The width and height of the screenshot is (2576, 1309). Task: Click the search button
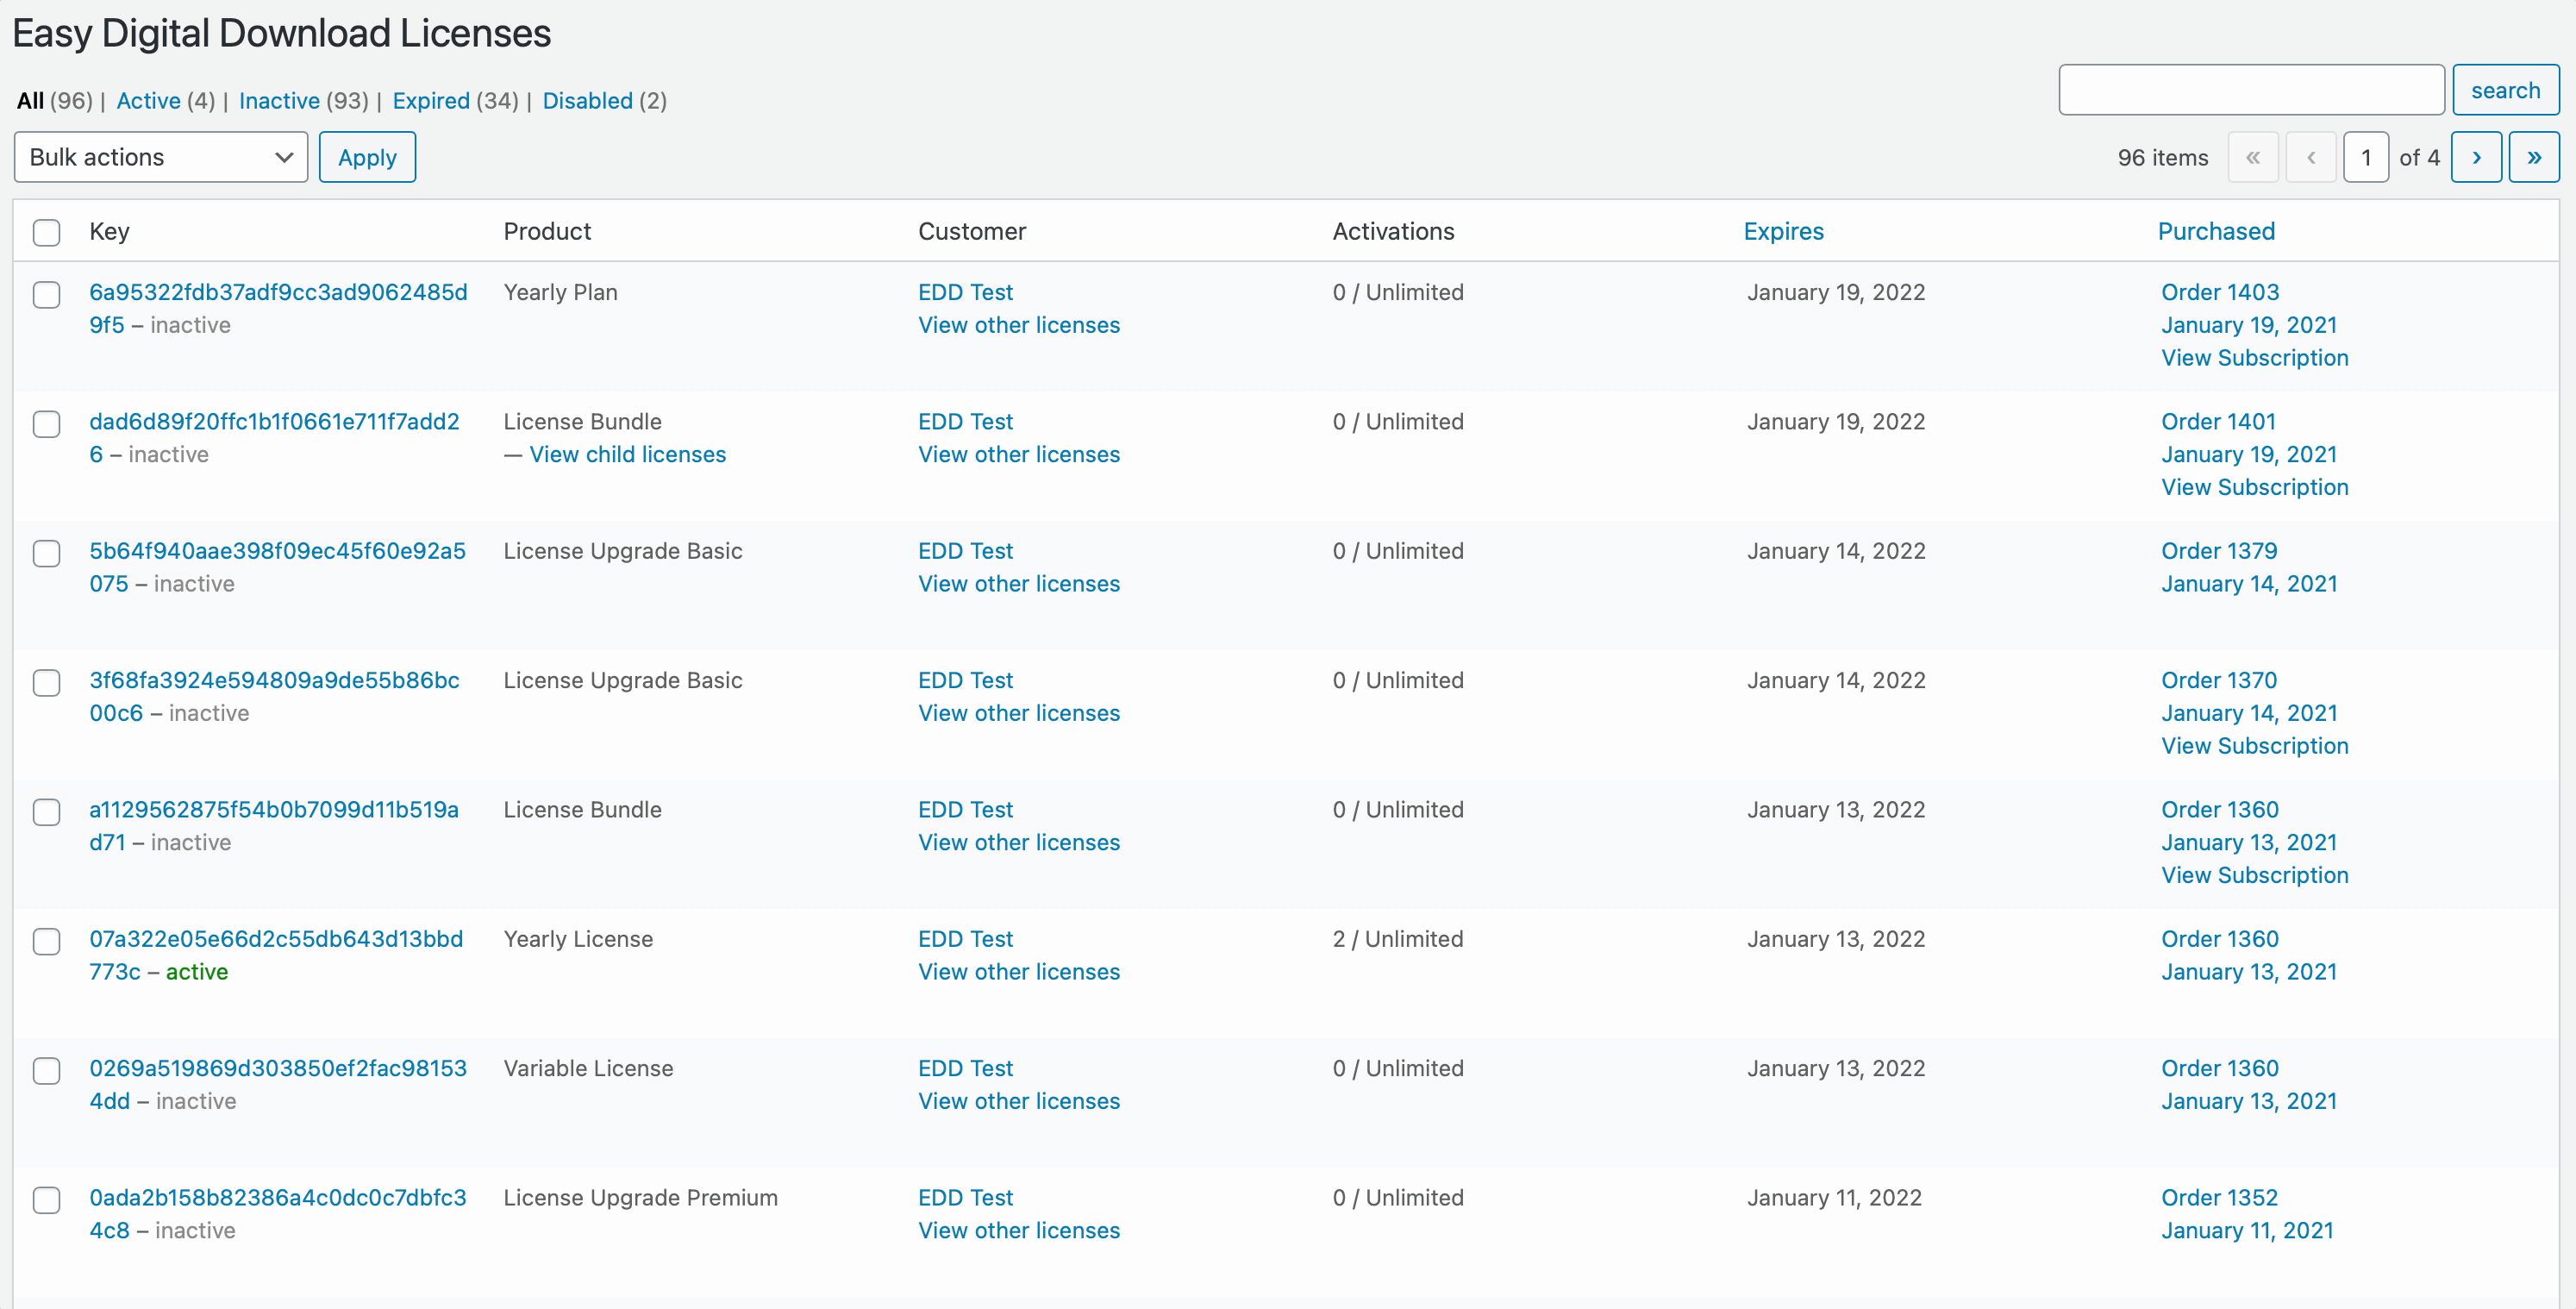coord(2504,90)
